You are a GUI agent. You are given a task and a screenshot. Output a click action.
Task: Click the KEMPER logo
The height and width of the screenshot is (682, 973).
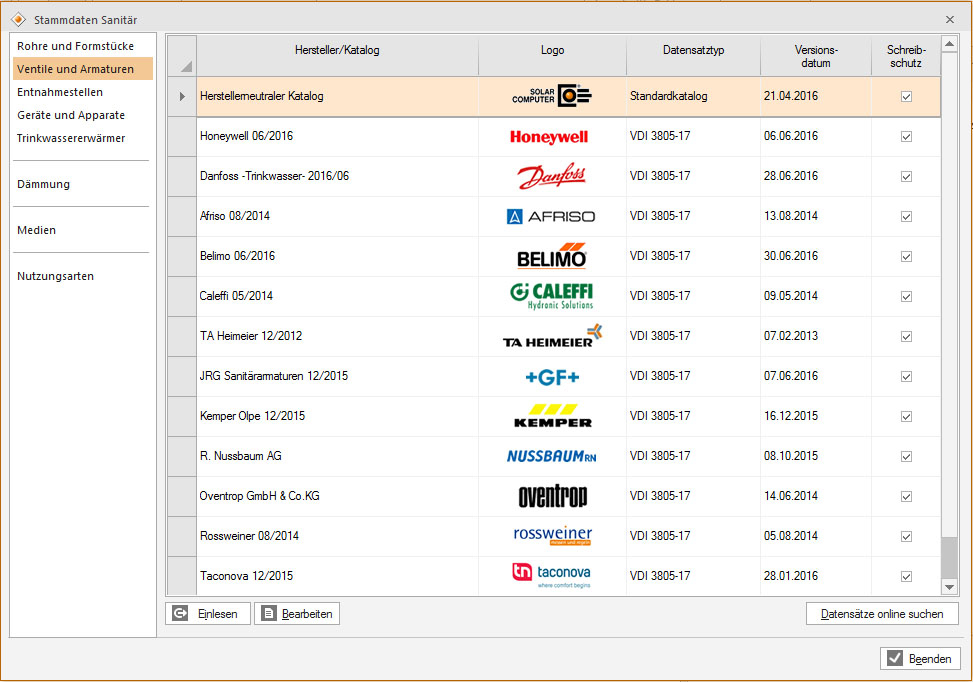(x=552, y=416)
